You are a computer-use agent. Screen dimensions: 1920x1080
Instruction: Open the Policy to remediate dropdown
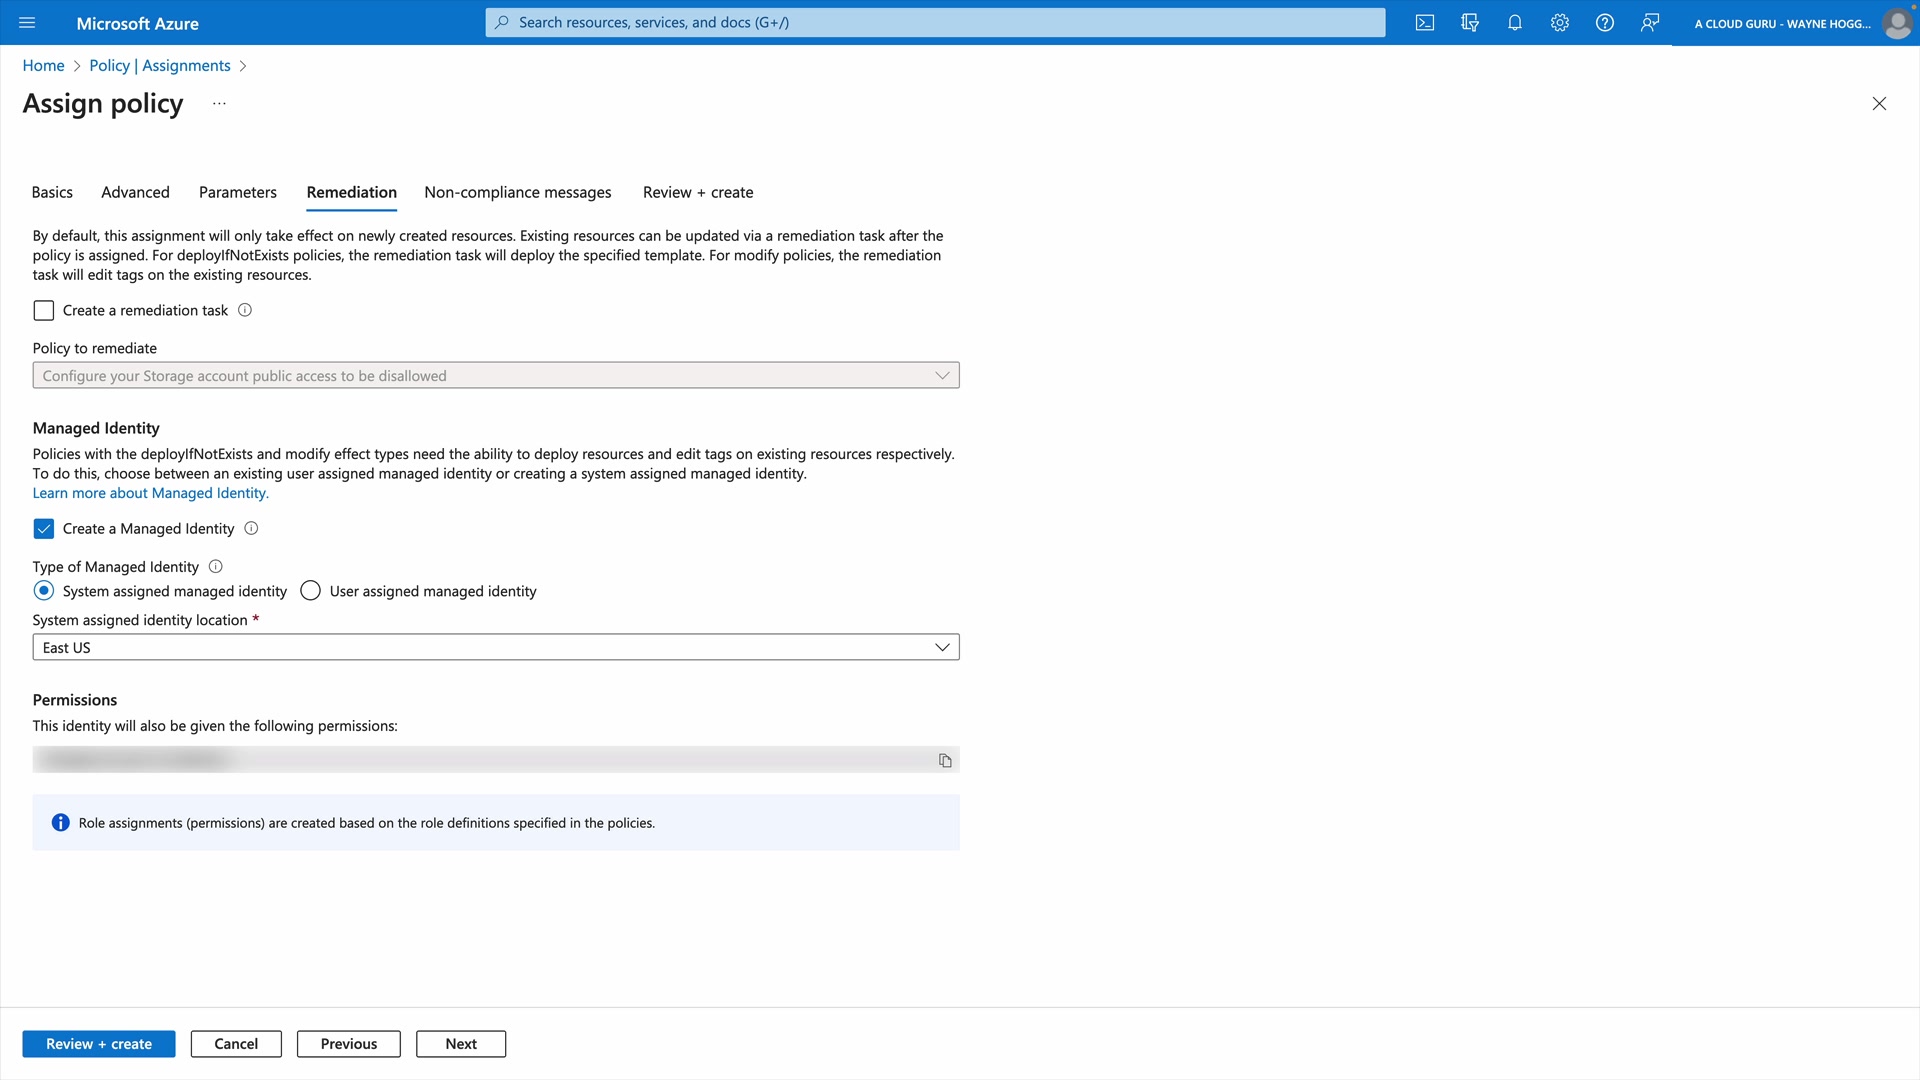point(496,375)
